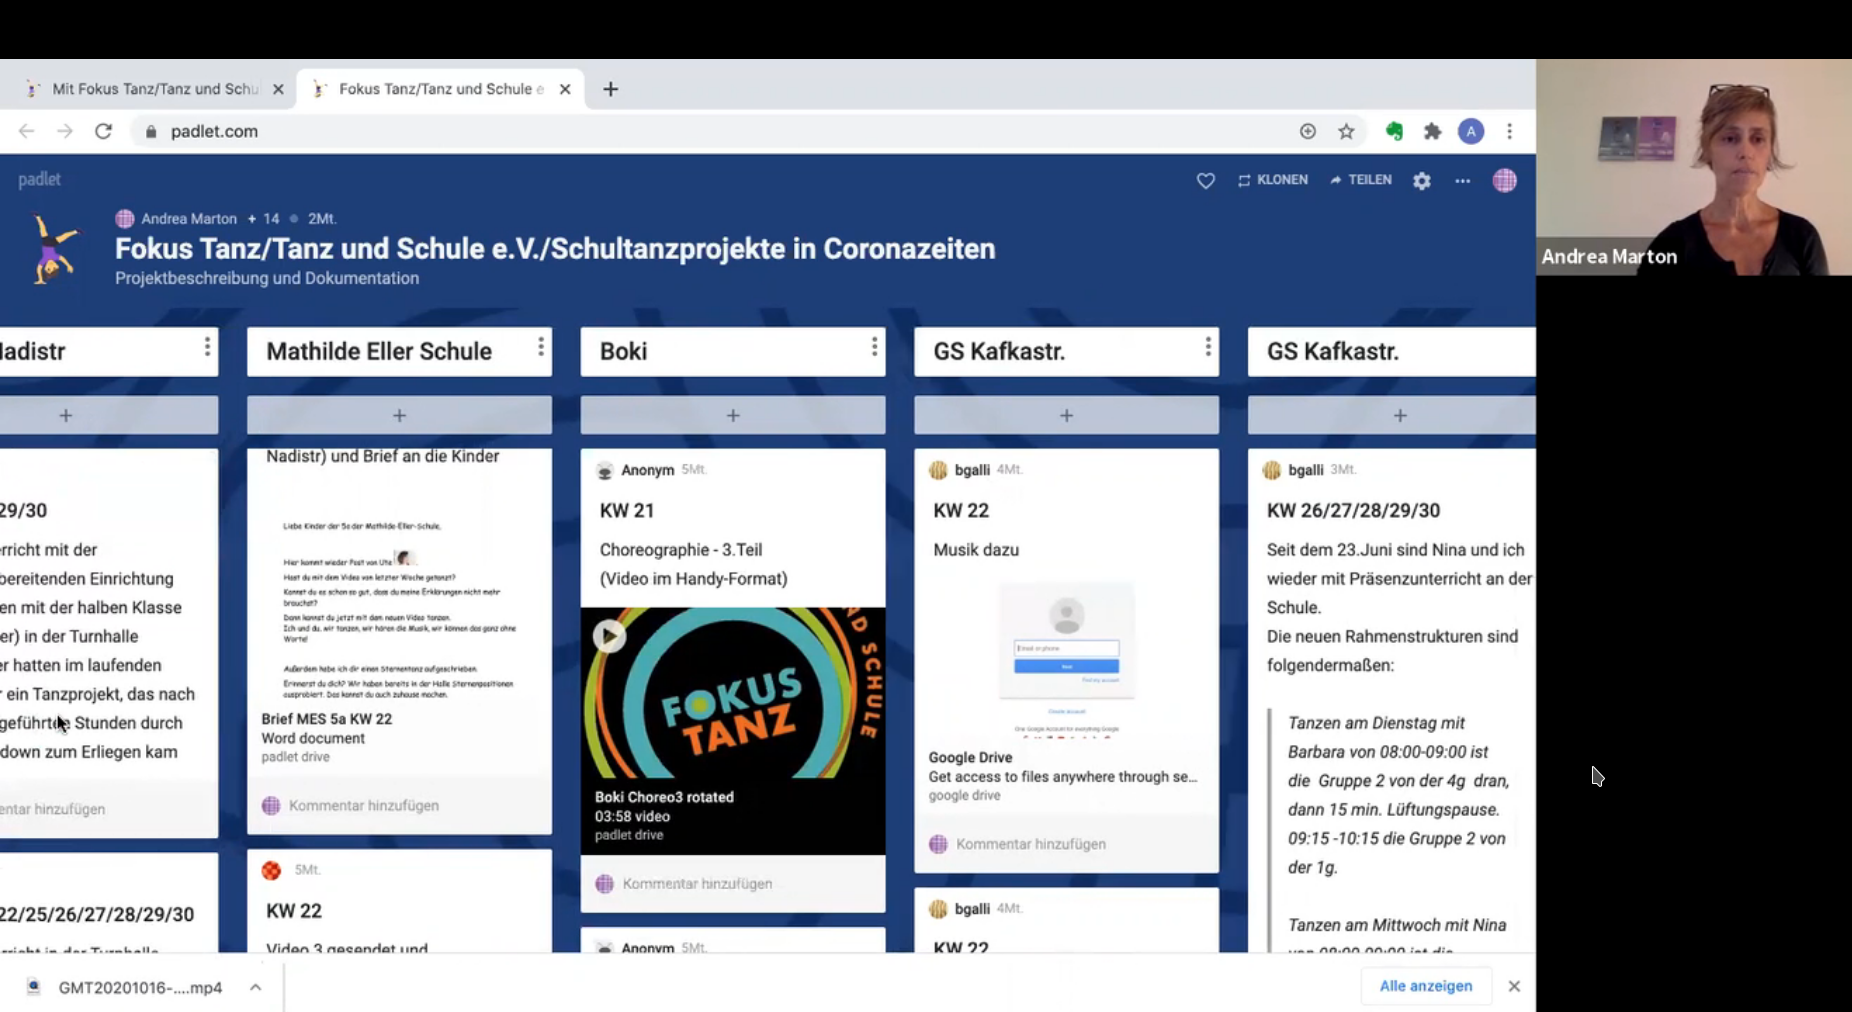Viewport: 1852px width, 1012px height.
Task: Open the user avatar in padlet header
Action: pos(1504,181)
